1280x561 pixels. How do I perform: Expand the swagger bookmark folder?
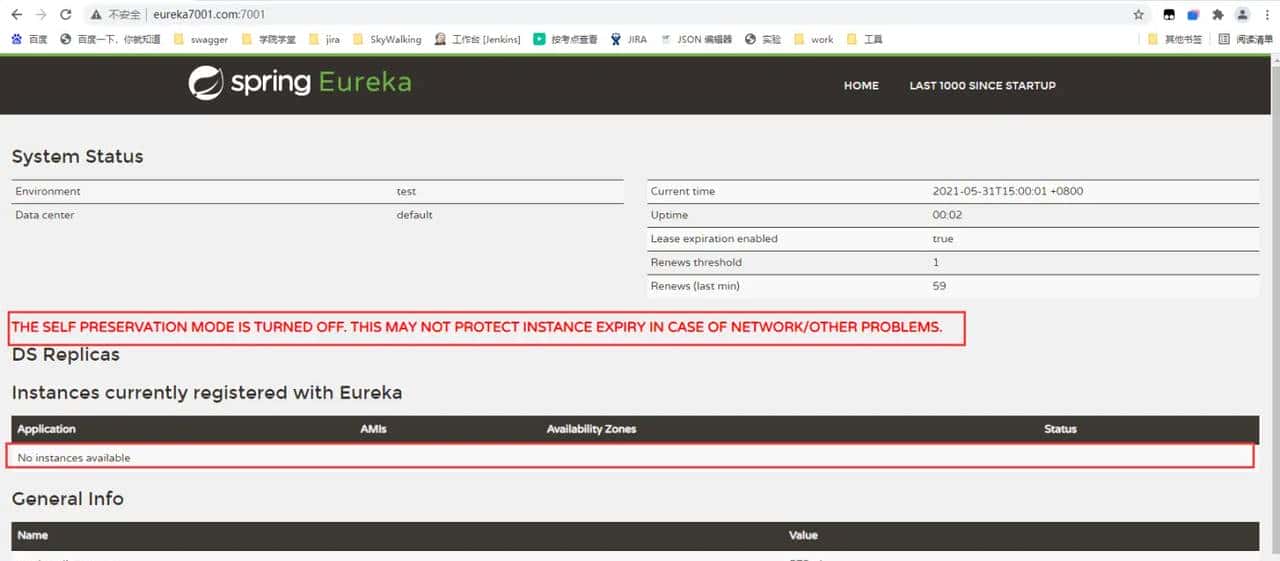(x=200, y=40)
